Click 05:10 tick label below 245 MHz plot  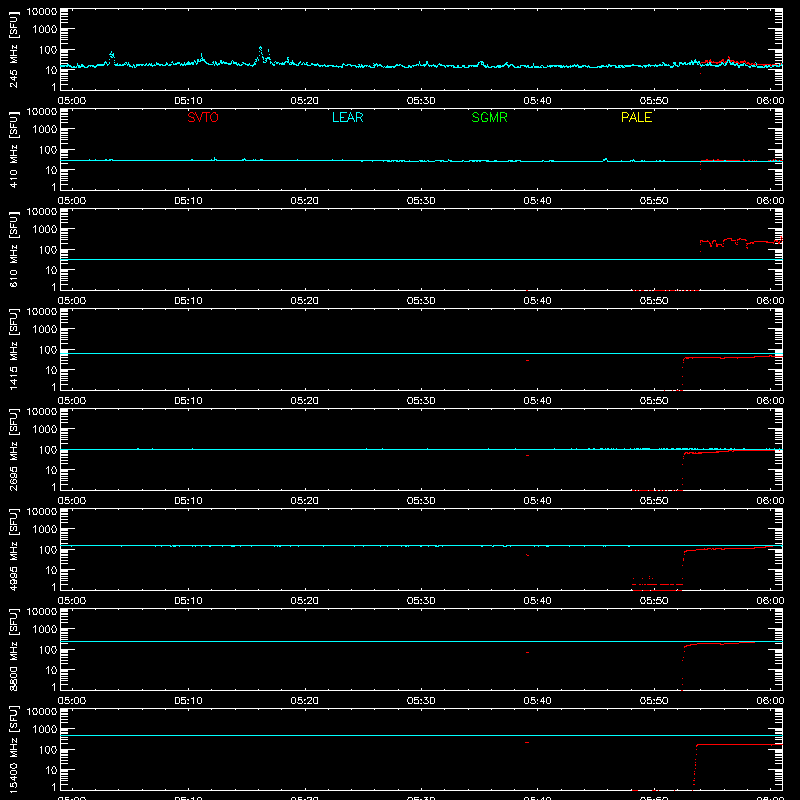click(188, 101)
